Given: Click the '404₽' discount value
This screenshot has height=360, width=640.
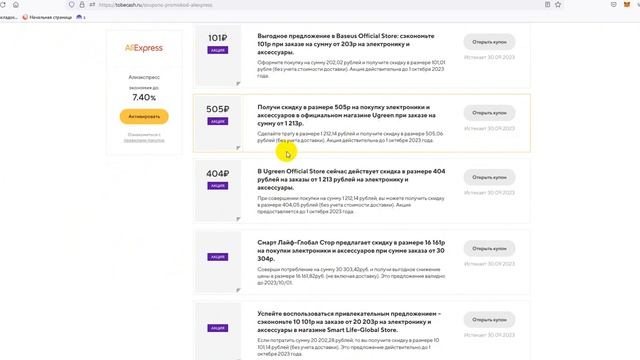Looking at the screenshot, I should coord(218,173).
